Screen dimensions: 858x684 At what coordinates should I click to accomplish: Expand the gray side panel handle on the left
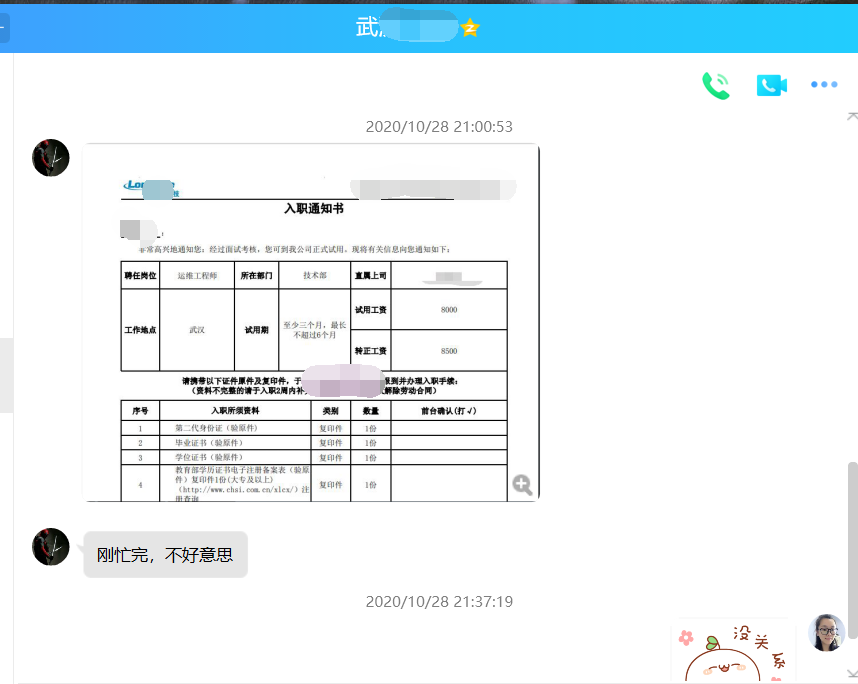6,375
